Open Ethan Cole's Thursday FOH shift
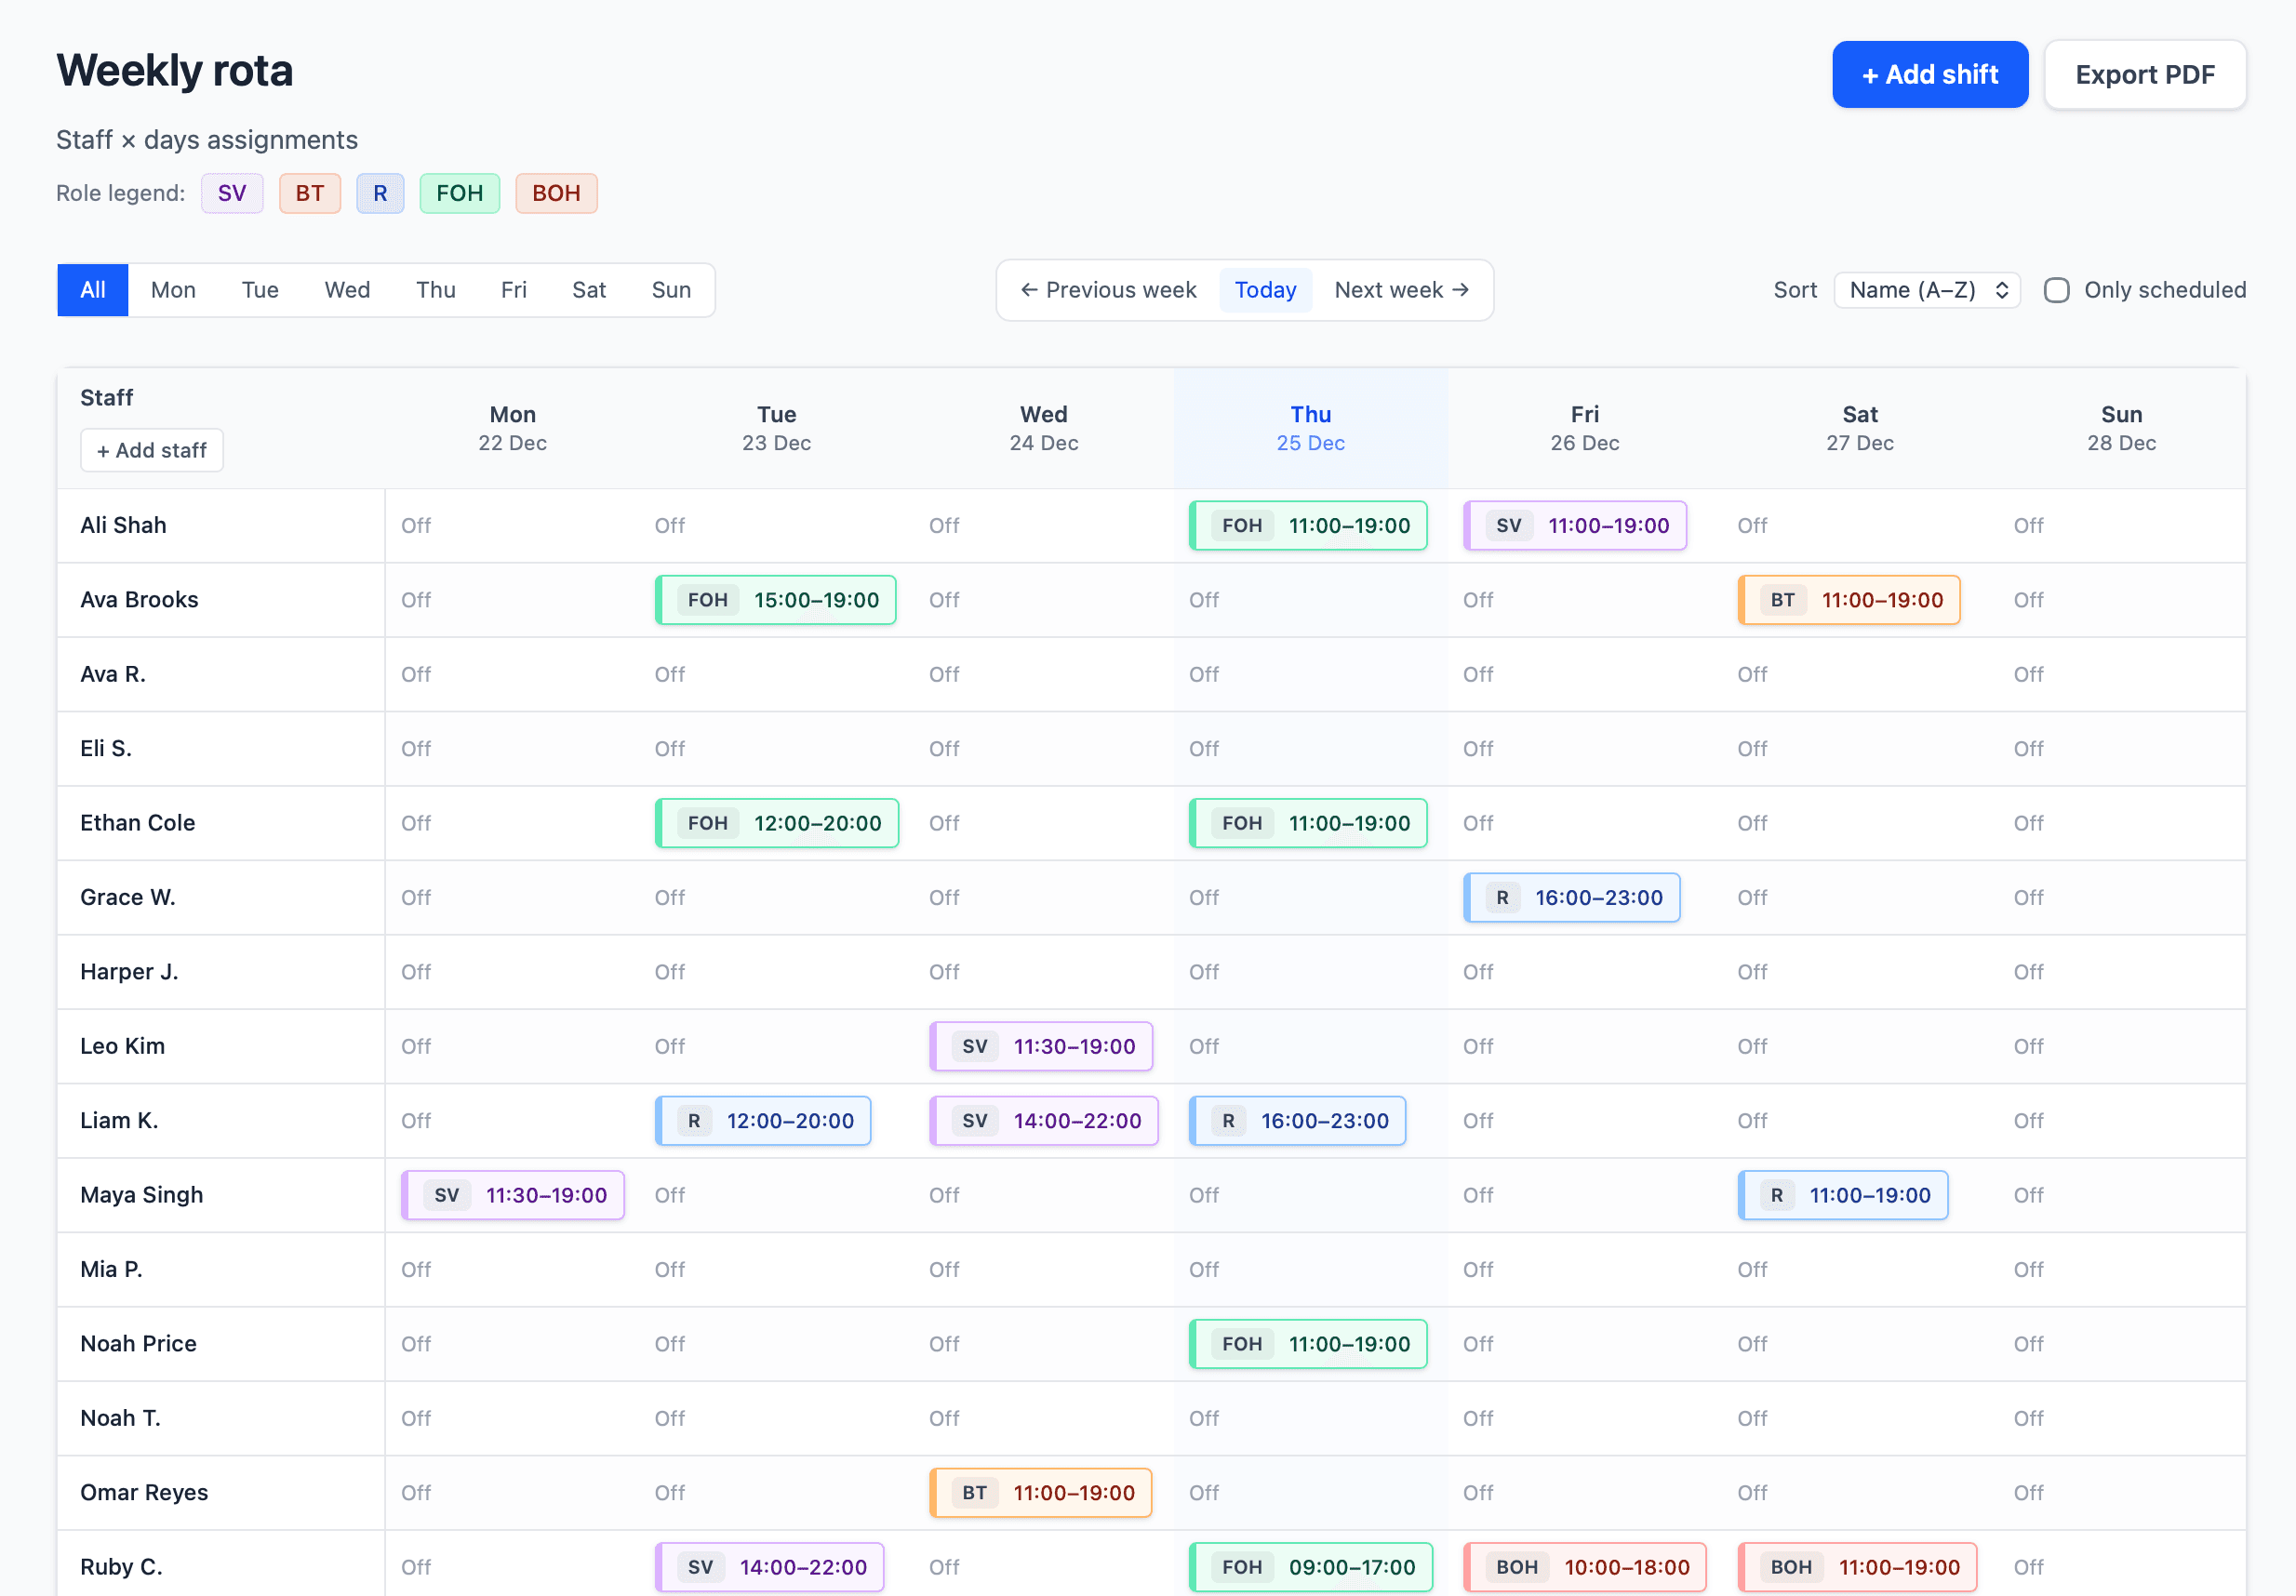2296x1596 pixels. pos(1308,823)
